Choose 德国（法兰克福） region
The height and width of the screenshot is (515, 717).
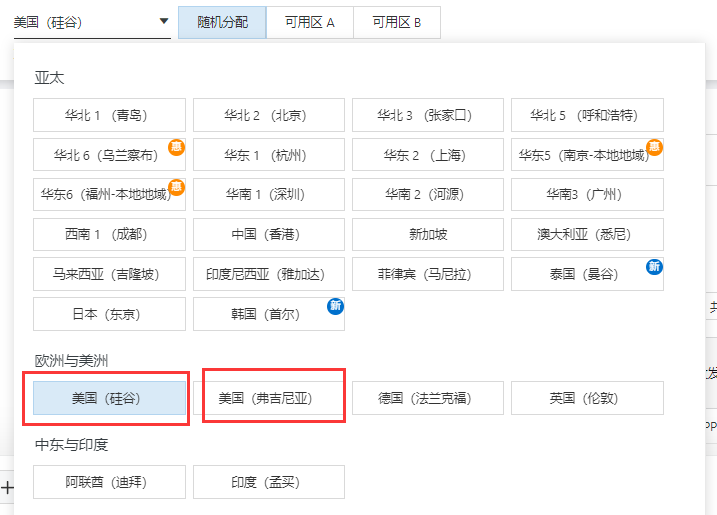click(x=427, y=398)
